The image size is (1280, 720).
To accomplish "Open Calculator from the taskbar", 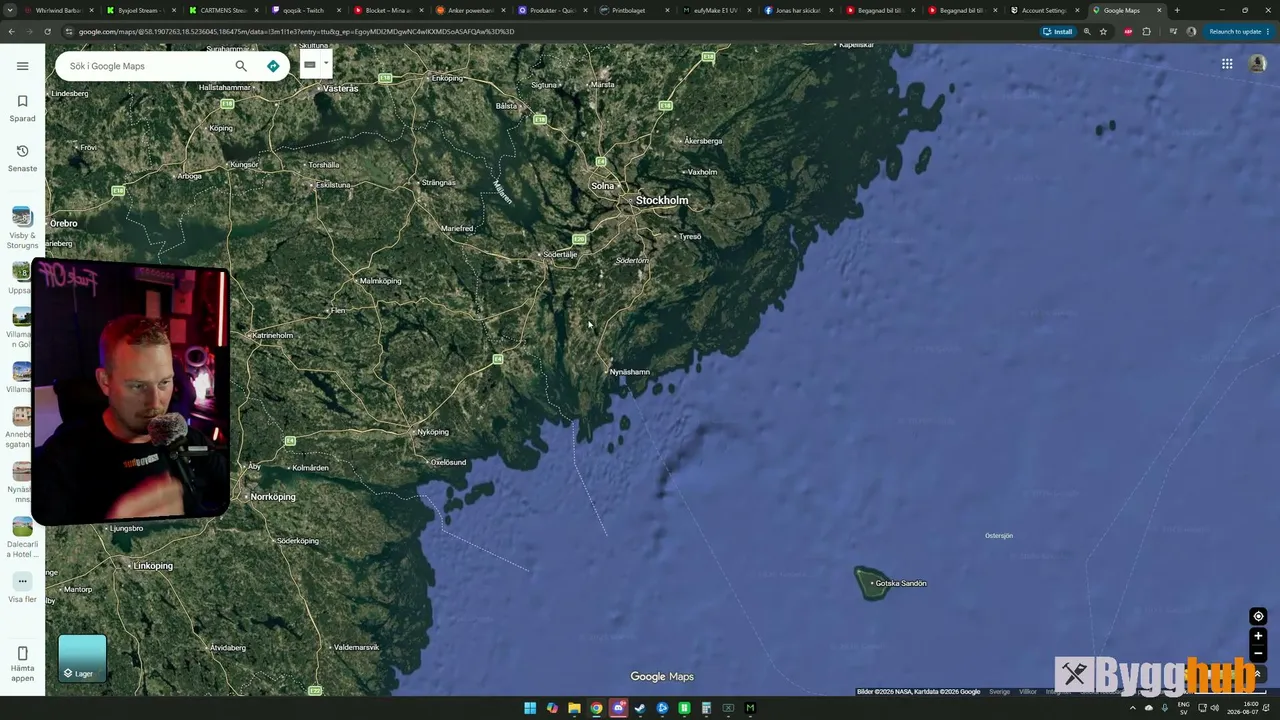I will 706,708.
